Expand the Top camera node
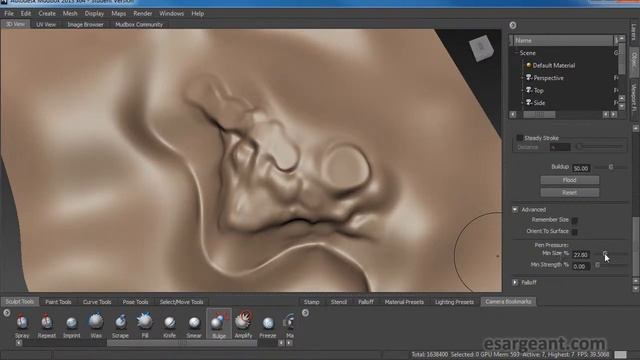Screen dimensions: 640x360 point(522,90)
